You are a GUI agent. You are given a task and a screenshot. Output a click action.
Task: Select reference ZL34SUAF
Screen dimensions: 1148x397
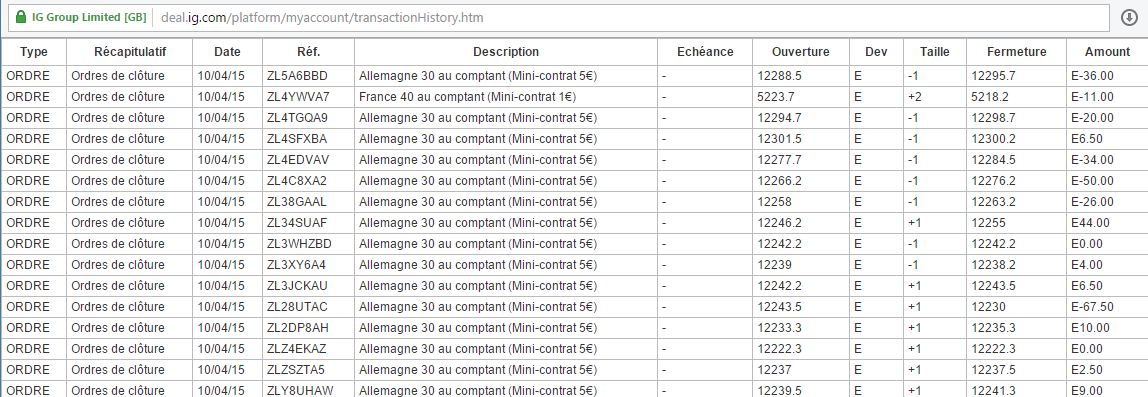[297, 223]
